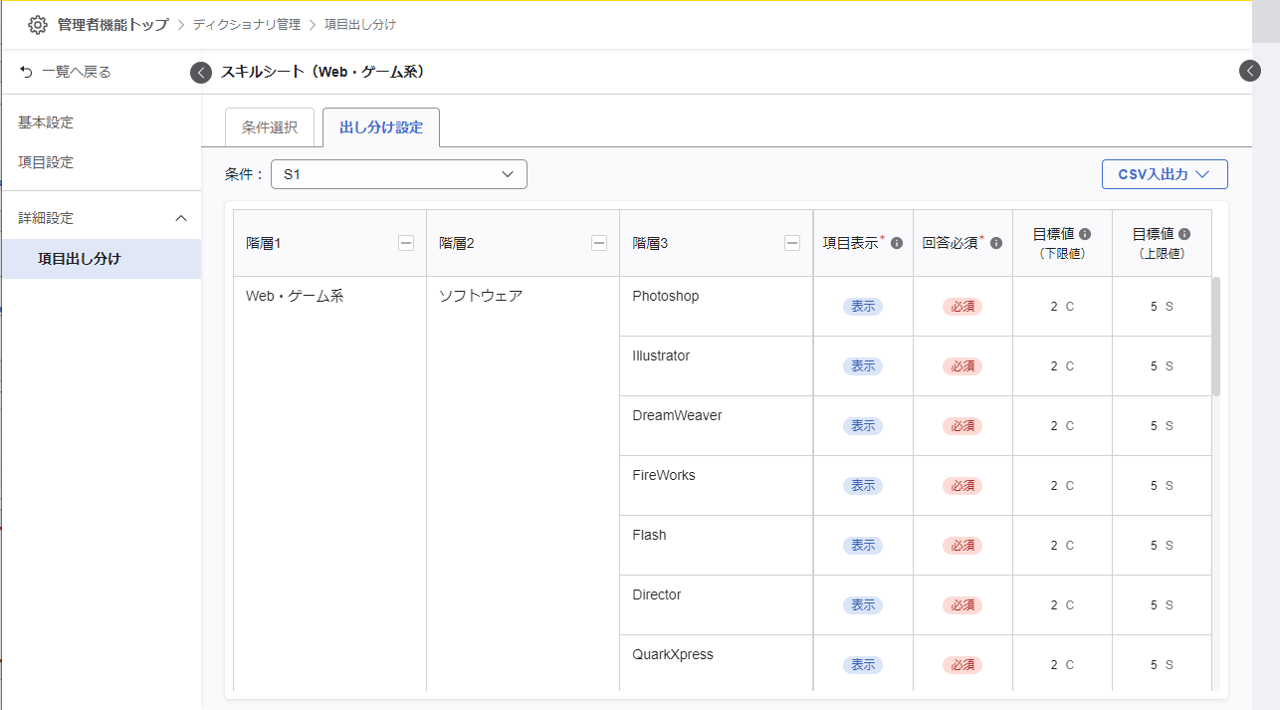Click the info icon next to 目標値 上限値
This screenshot has height=710, width=1280.
1185,234
